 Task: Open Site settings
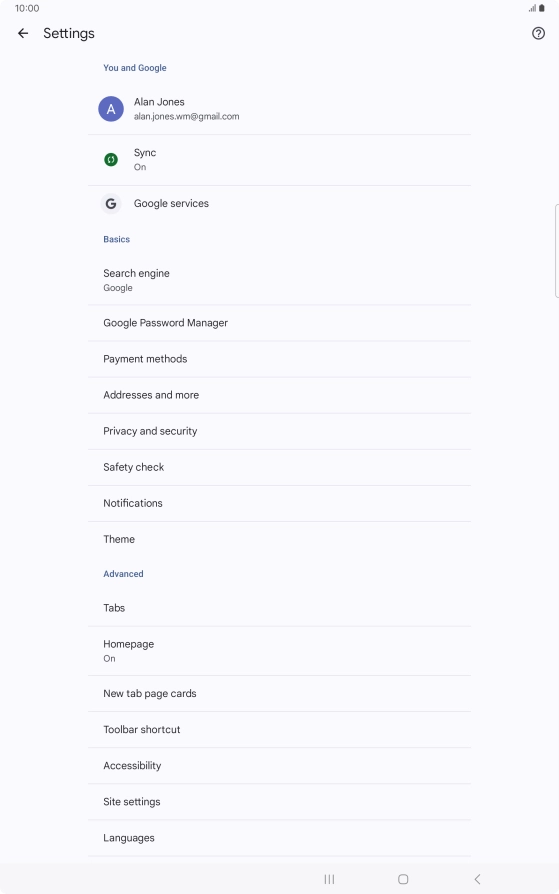tap(280, 802)
